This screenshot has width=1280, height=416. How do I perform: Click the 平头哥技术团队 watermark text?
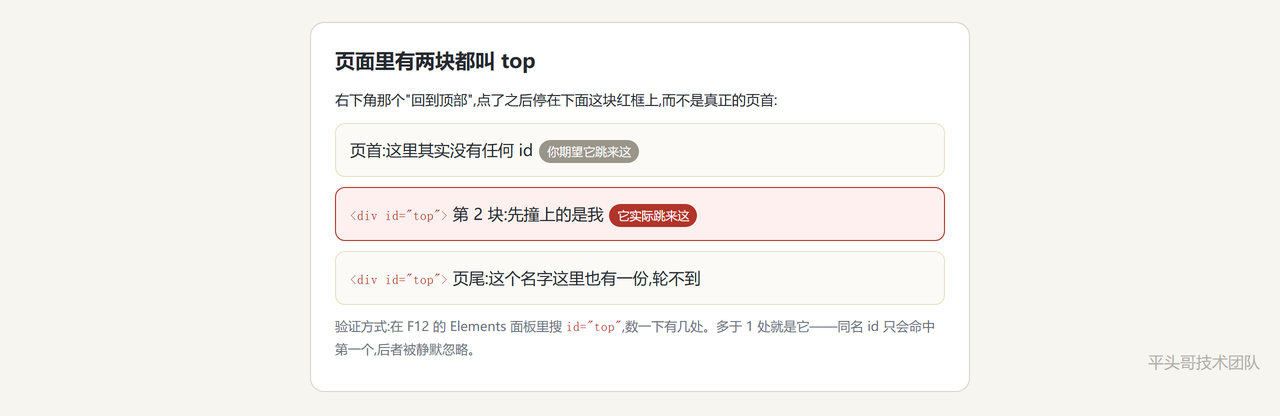[x=1203, y=363]
